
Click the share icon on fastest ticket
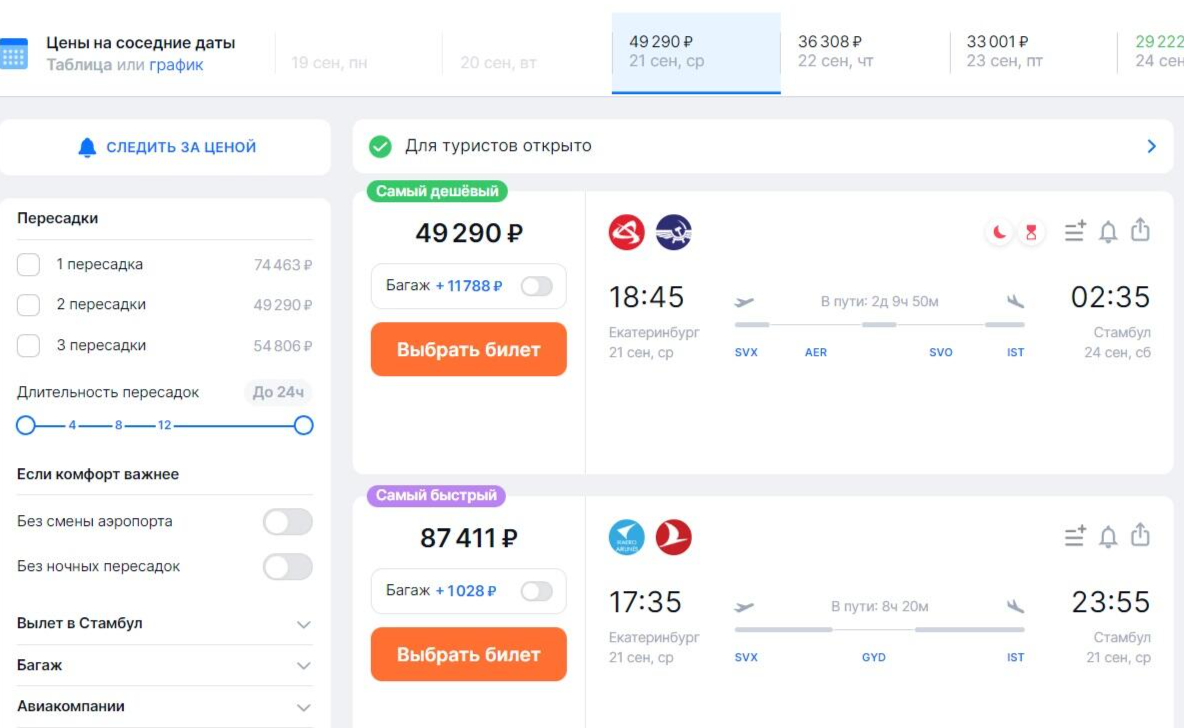1140,537
